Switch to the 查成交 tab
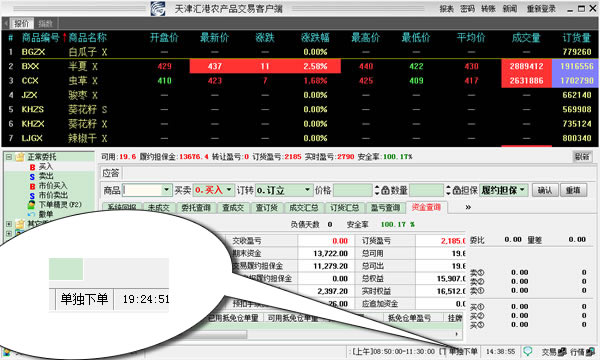This screenshot has height=360, width=600. tap(233, 207)
